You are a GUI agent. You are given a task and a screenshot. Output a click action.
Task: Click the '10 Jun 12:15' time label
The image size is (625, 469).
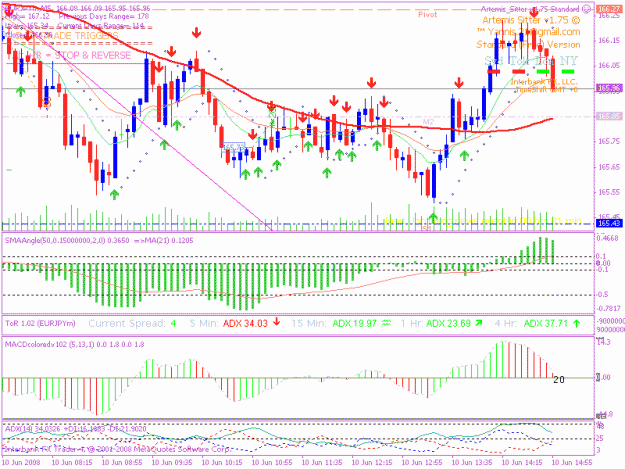click(372, 462)
